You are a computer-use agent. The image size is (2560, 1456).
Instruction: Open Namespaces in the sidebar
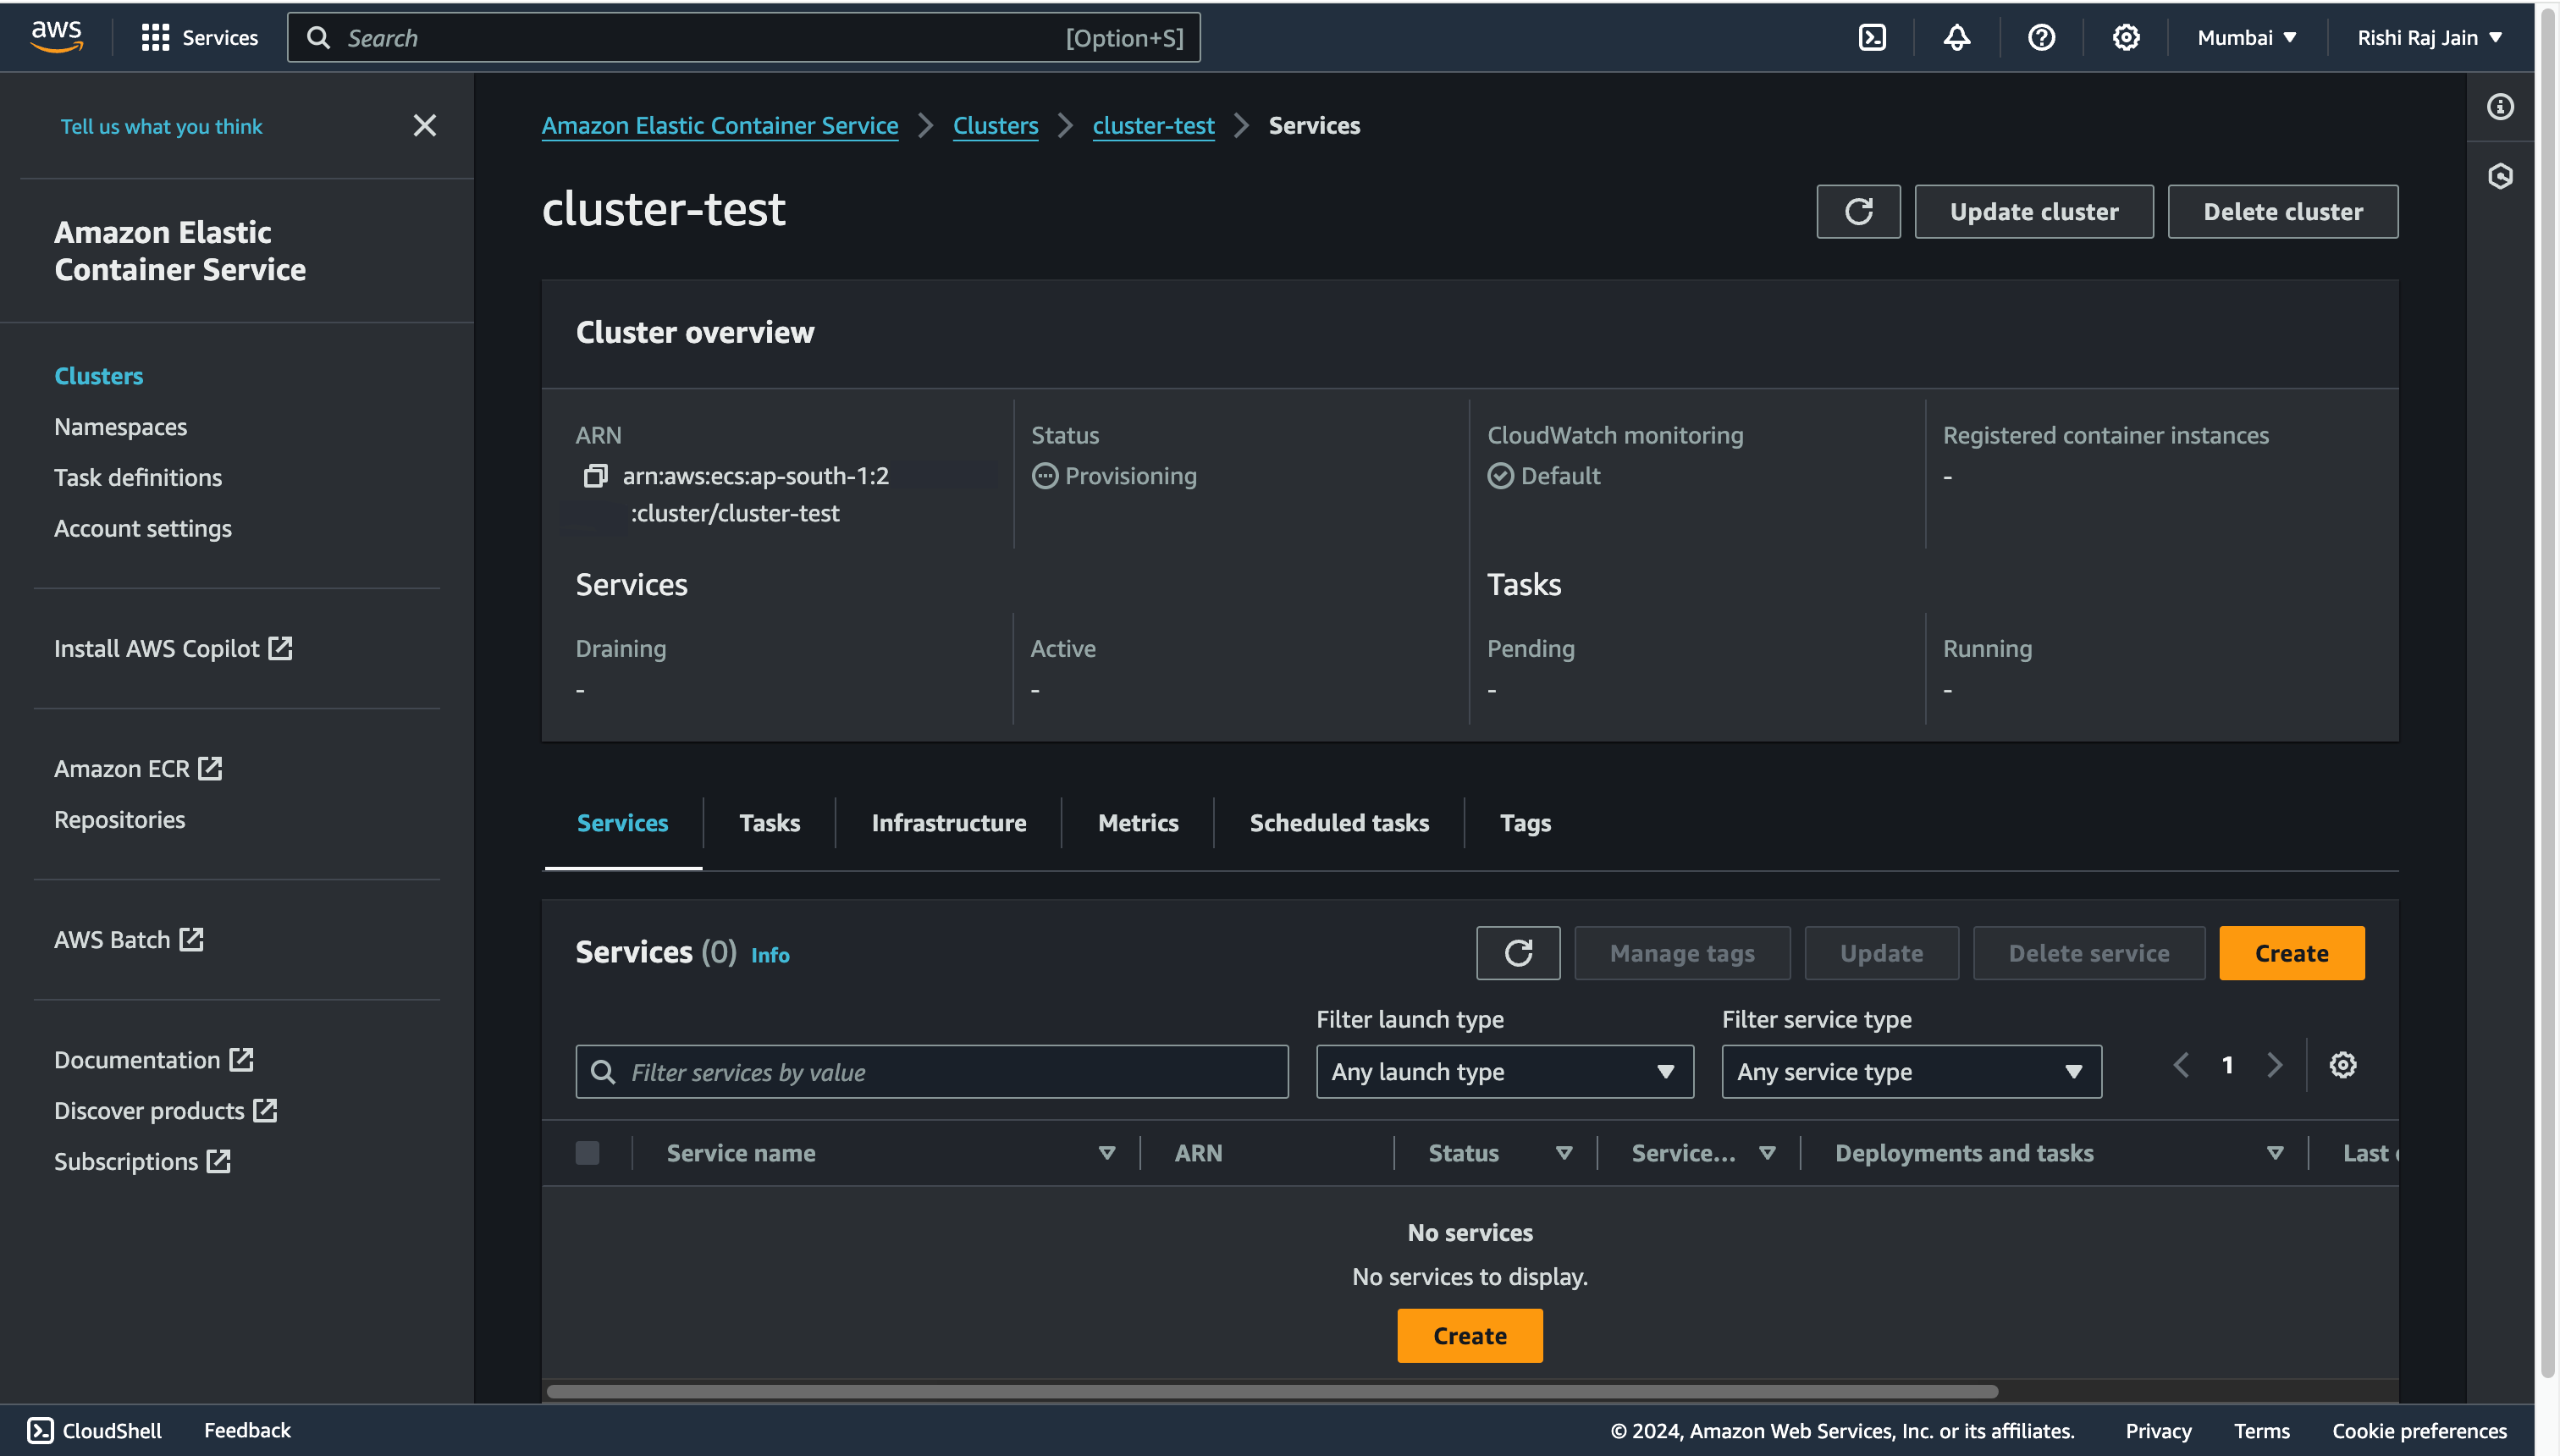pos(121,427)
